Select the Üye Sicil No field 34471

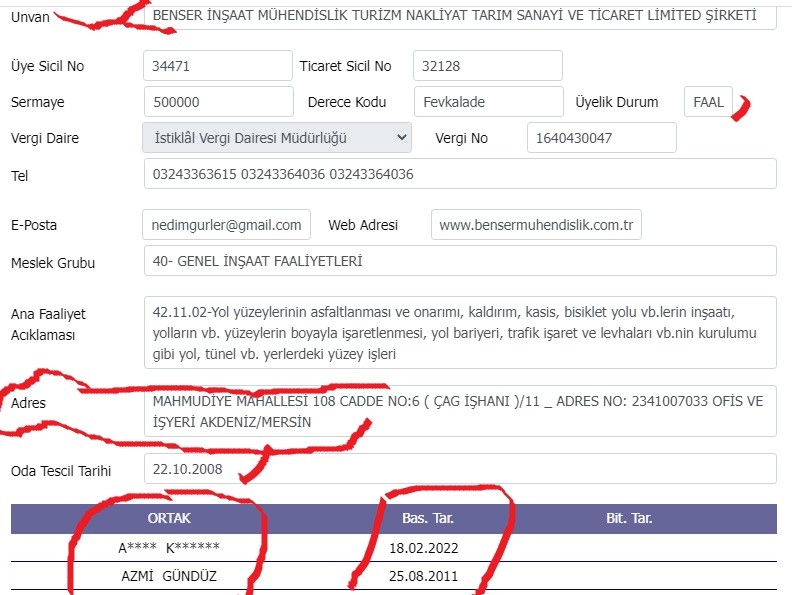point(218,66)
